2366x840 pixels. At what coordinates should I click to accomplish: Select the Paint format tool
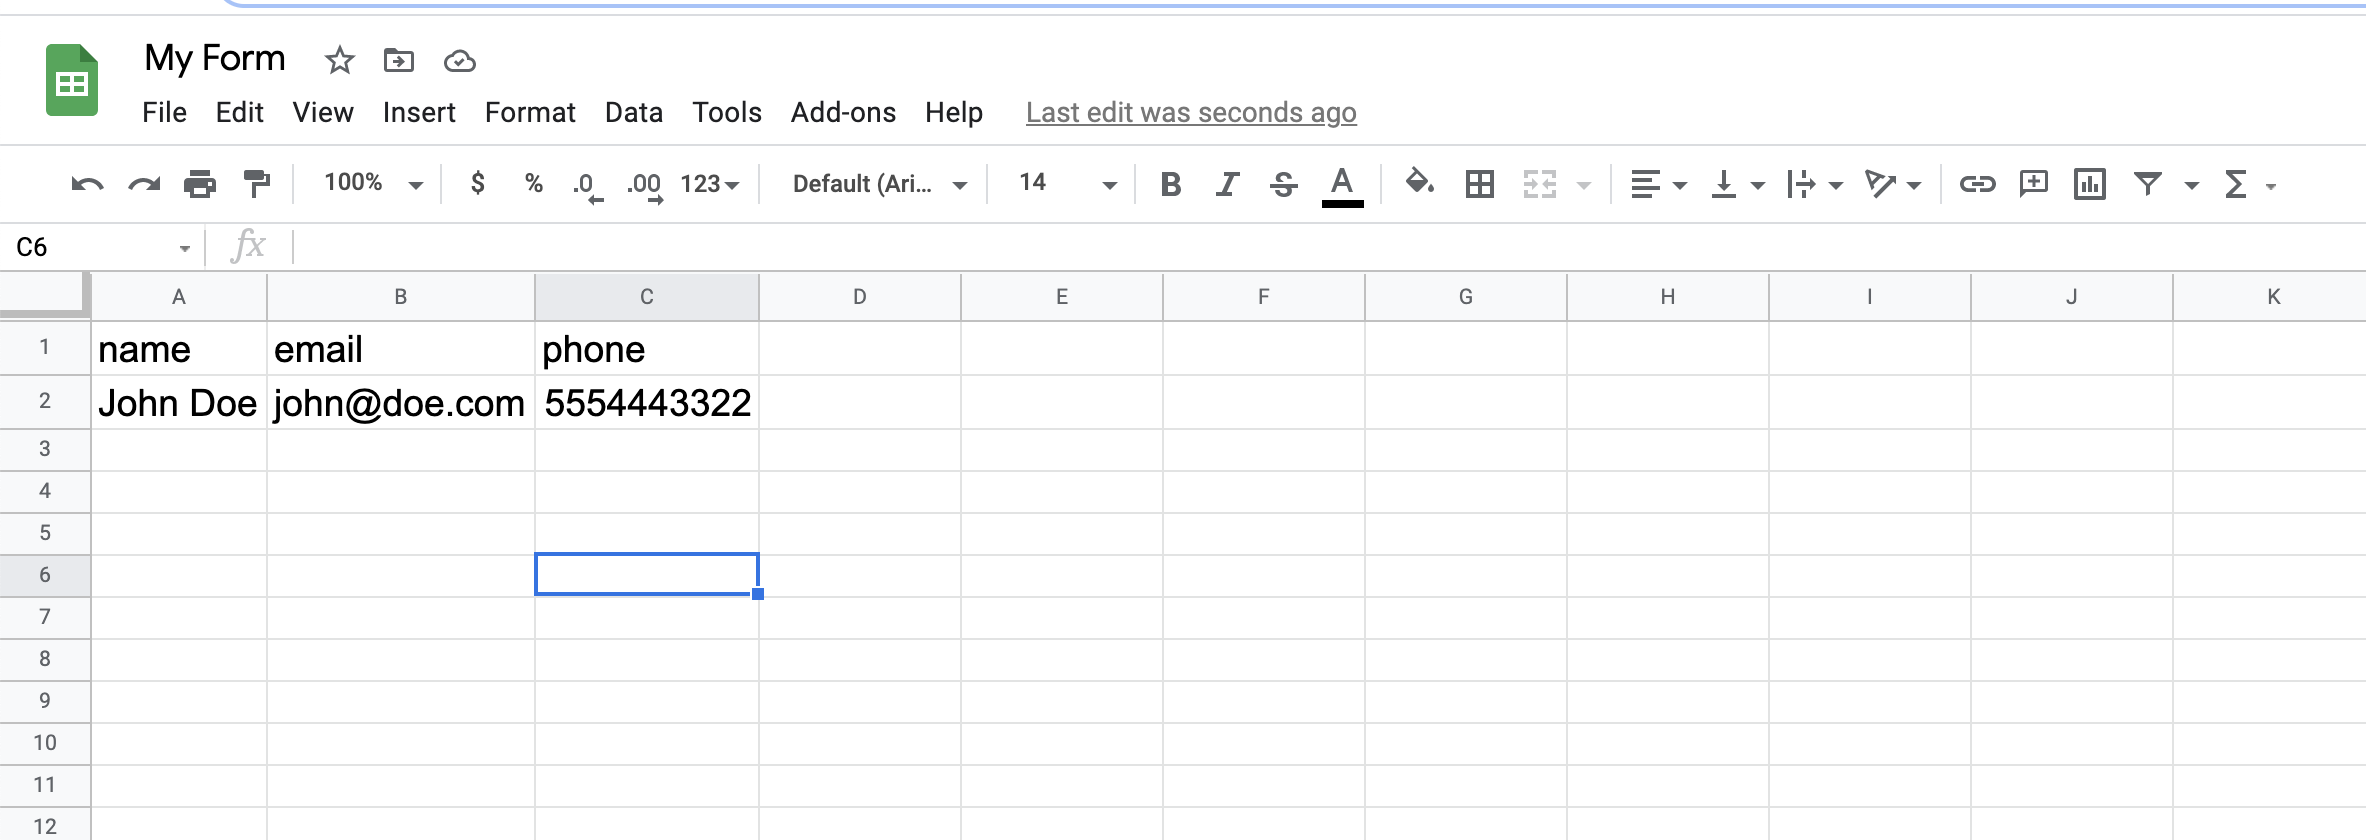point(257,184)
